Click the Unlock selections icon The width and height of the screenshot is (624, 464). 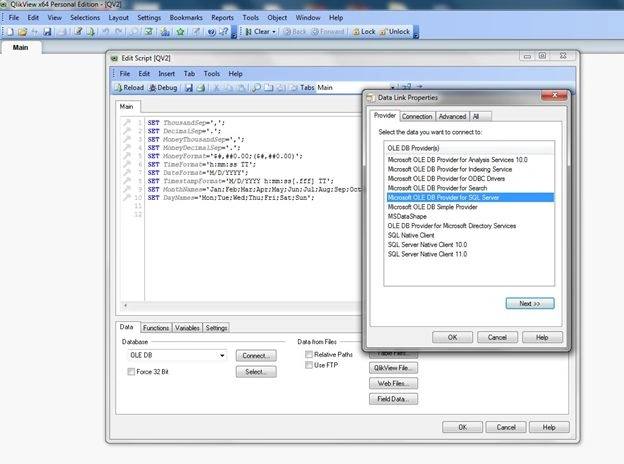point(384,31)
